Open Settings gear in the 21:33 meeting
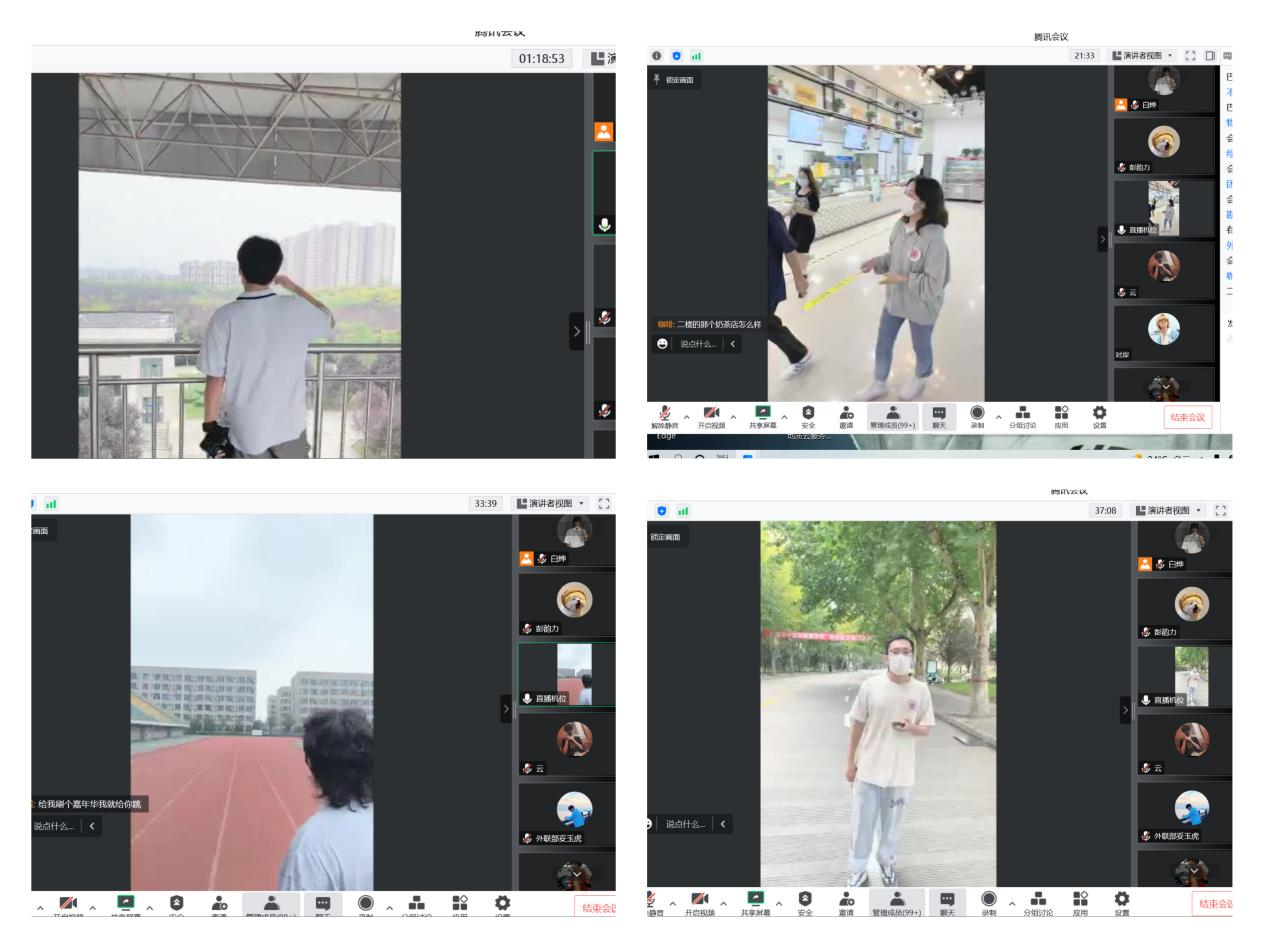 point(1099,414)
